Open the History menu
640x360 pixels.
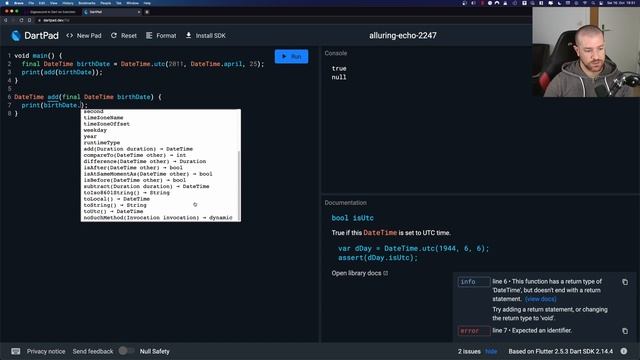[x=68, y=3]
